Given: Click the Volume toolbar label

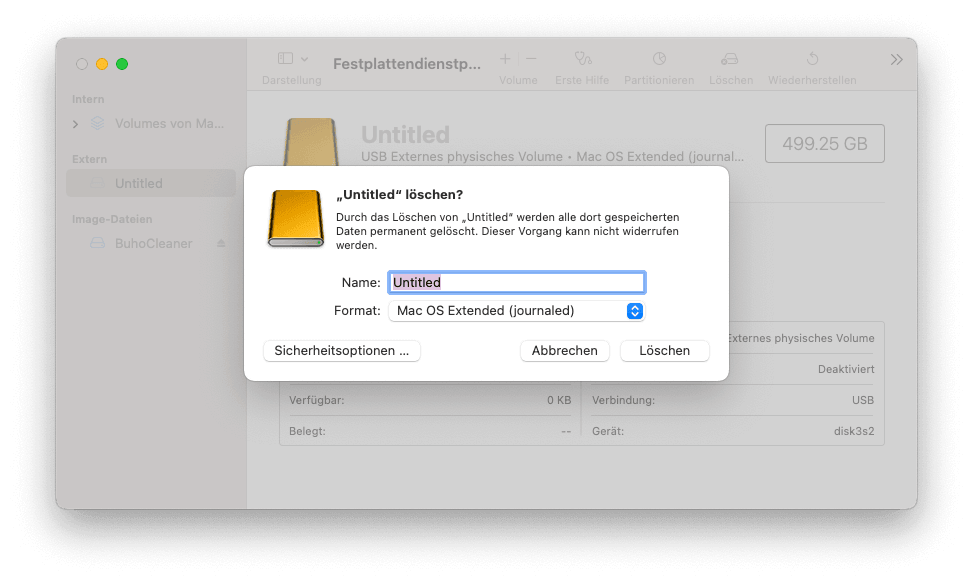Looking at the screenshot, I should click(x=518, y=81).
